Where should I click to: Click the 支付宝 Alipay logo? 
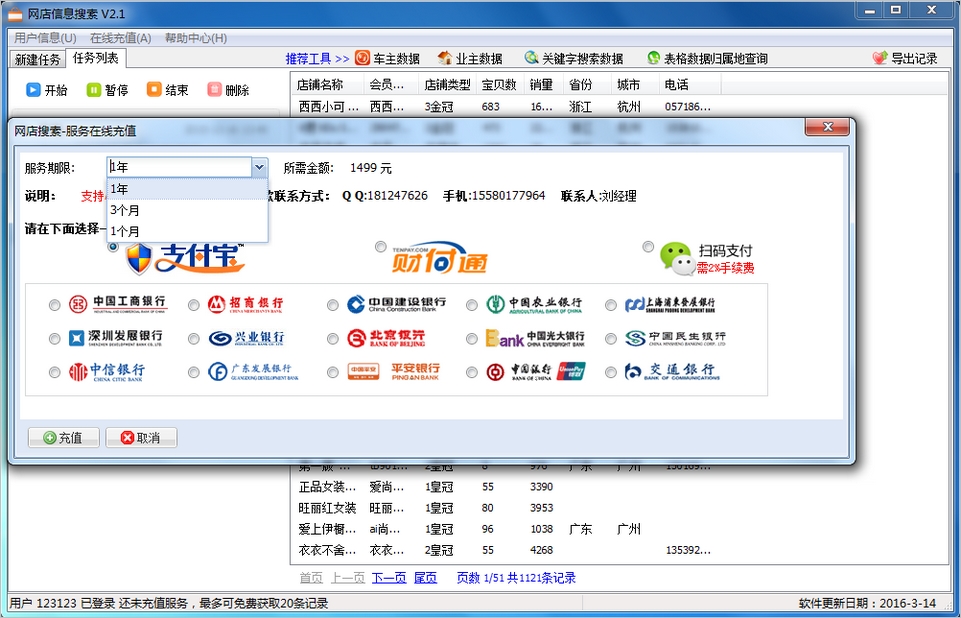tap(185, 258)
